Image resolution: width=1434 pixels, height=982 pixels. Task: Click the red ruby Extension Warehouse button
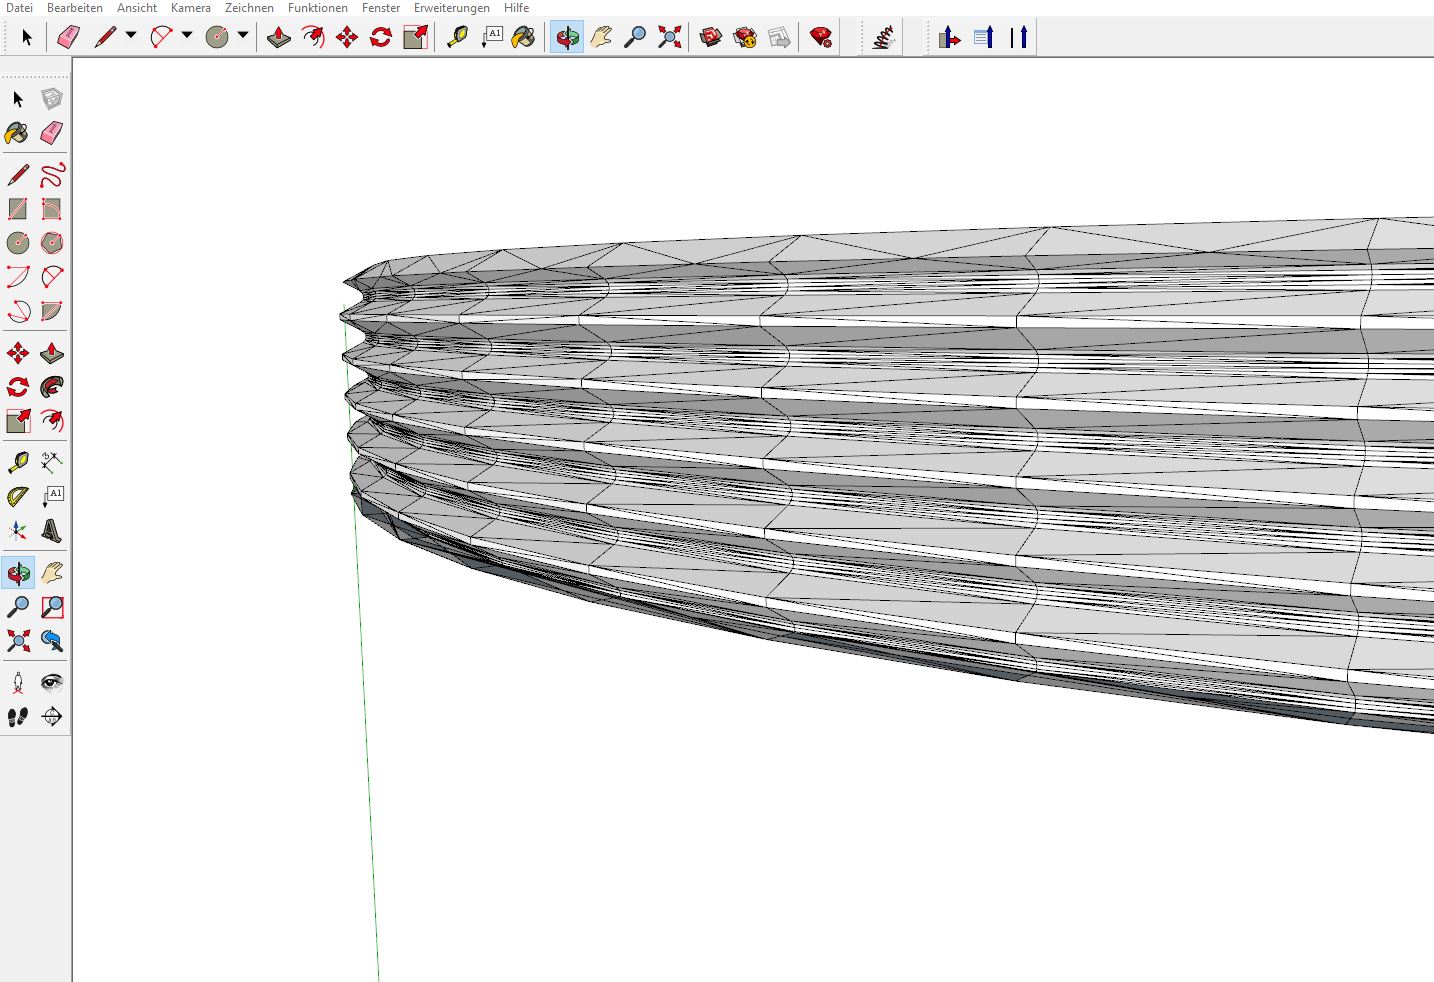[821, 38]
